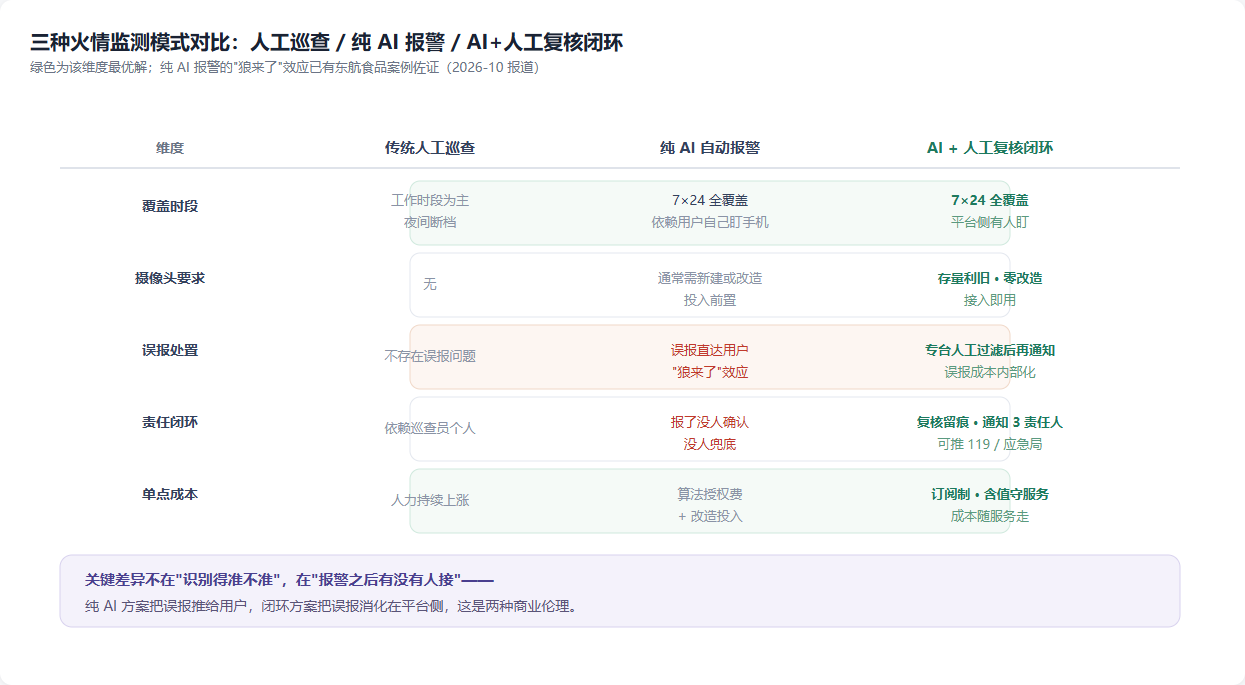Click "平台侧有人盯" text
Viewport: 1245px width, 685px height.
(990, 222)
